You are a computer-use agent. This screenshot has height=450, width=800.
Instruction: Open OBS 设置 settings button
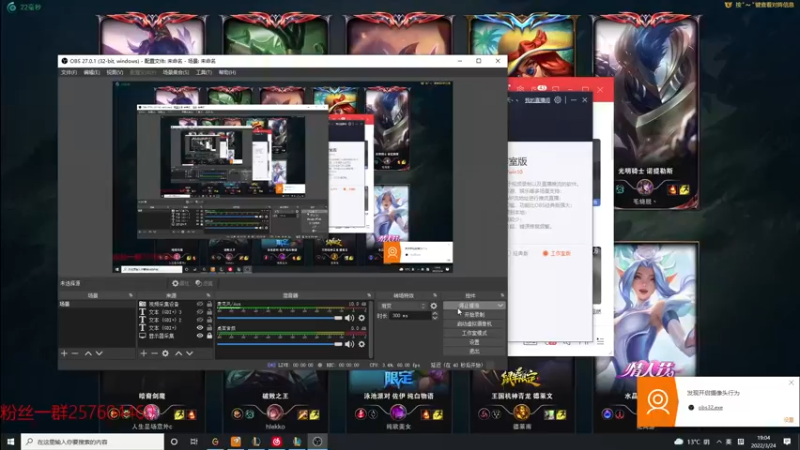474,342
